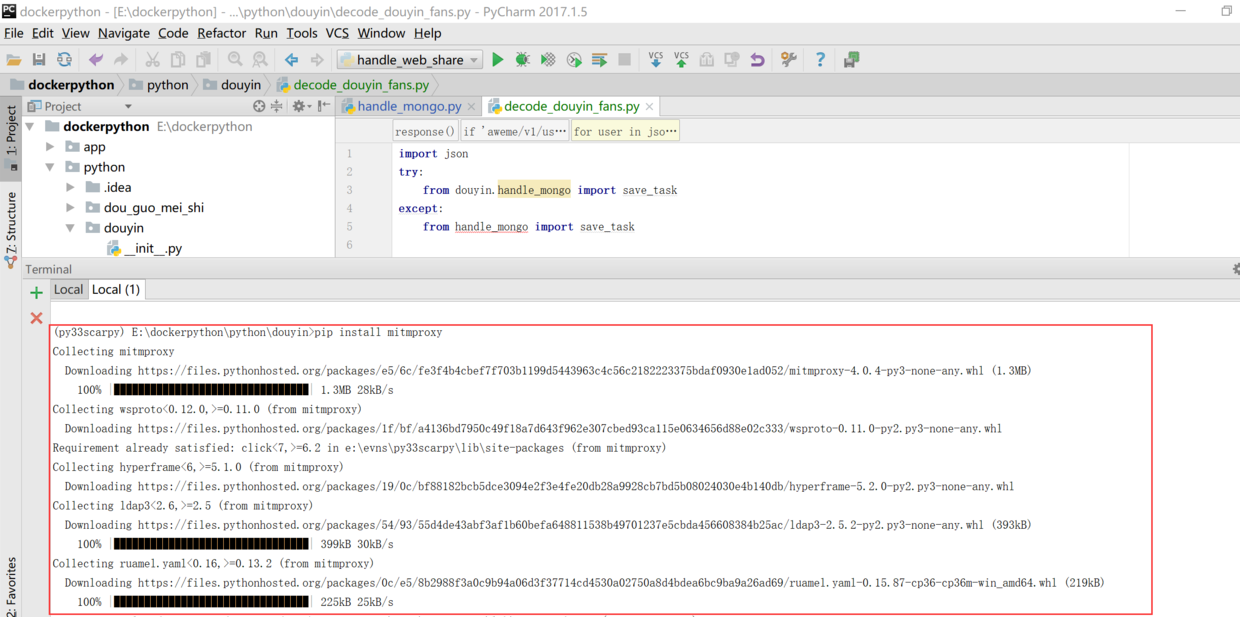This screenshot has height=617, width=1240.
Task: Click the purple Revert icon
Action: [x=757, y=60]
